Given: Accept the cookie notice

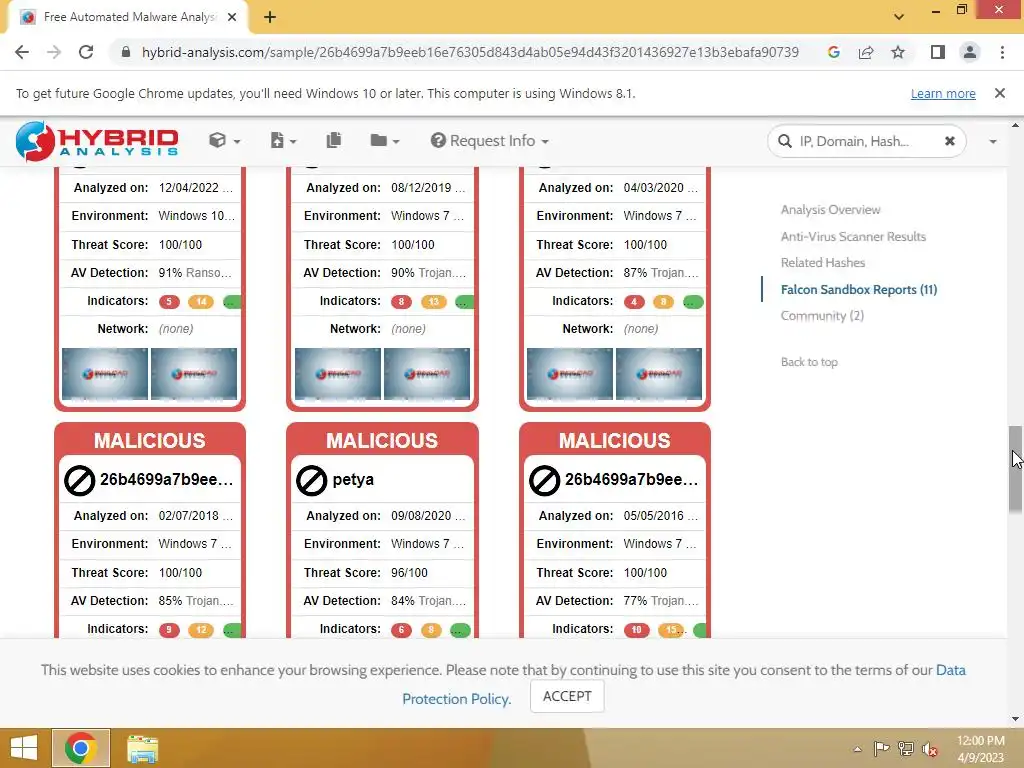Looking at the screenshot, I should (x=567, y=696).
